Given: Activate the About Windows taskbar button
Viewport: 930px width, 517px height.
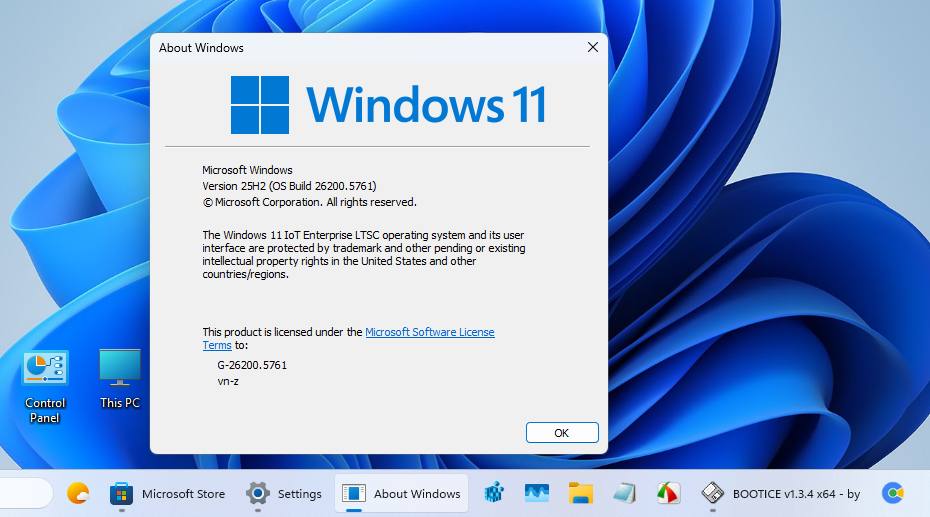Looking at the screenshot, I should 402,493.
